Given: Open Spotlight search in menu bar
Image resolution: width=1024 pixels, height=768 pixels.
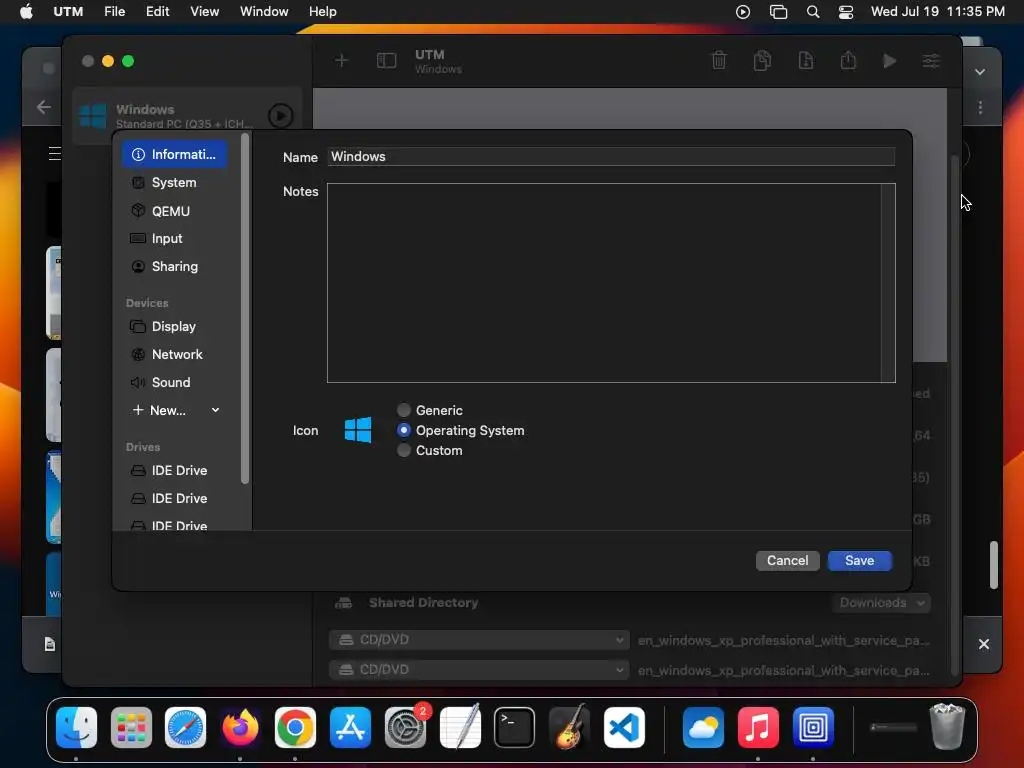Looking at the screenshot, I should pyautogui.click(x=813, y=12).
